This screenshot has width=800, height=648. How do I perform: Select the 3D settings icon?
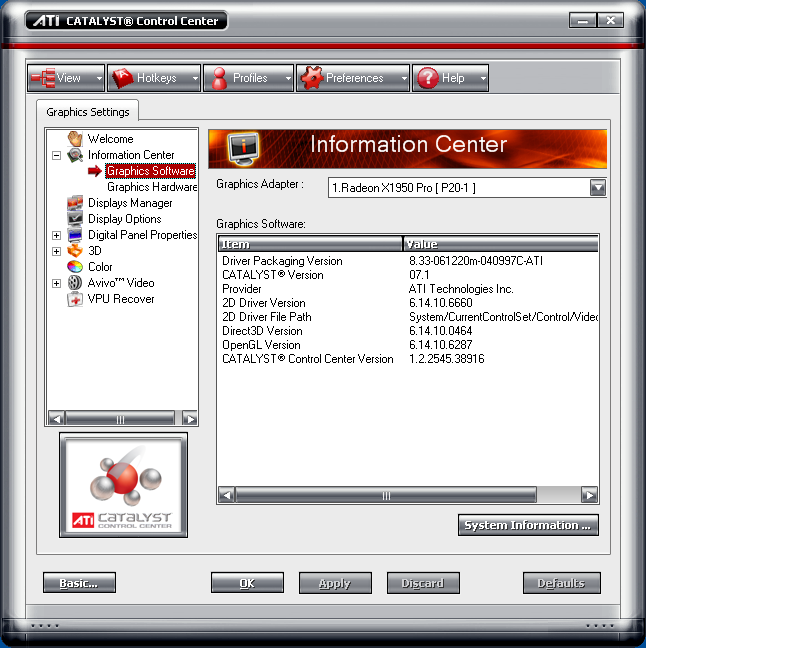pos(75,251)
